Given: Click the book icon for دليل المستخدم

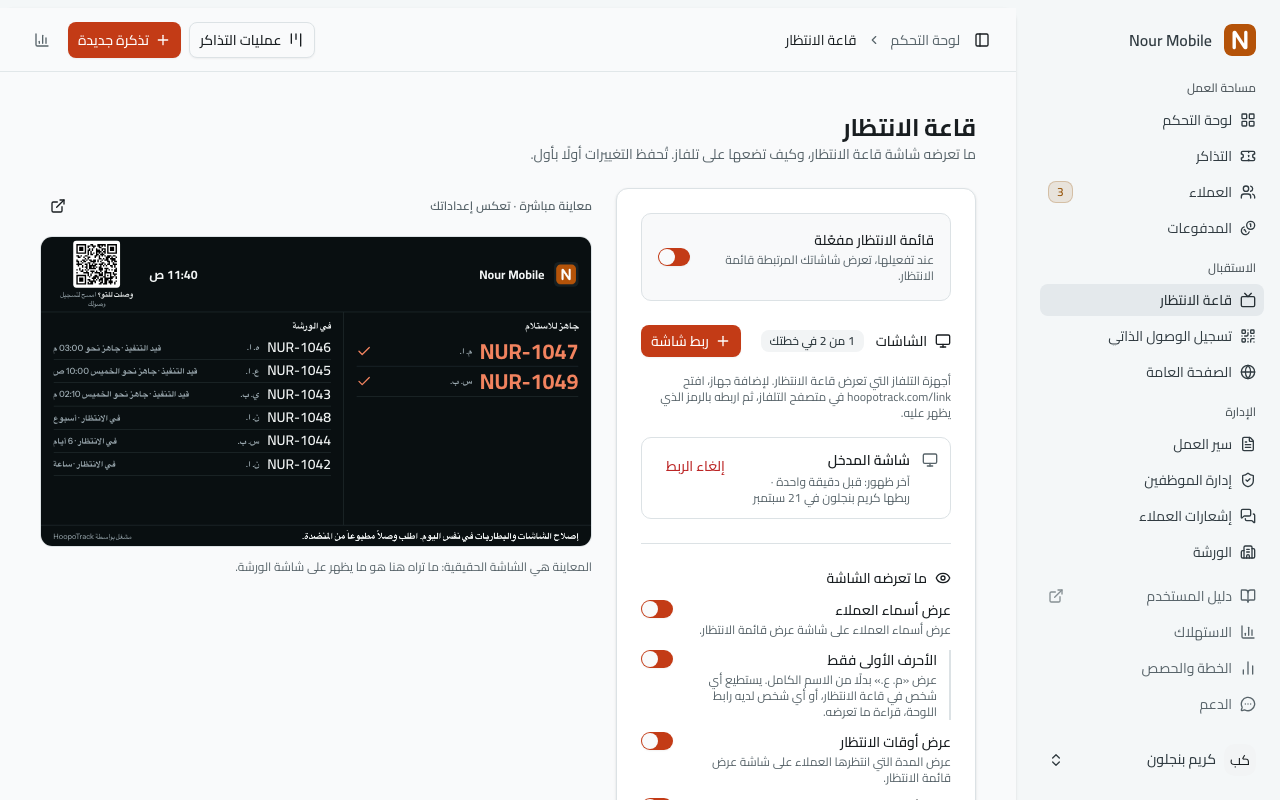Looking at the screenshot, I should tap(1248, 596).
